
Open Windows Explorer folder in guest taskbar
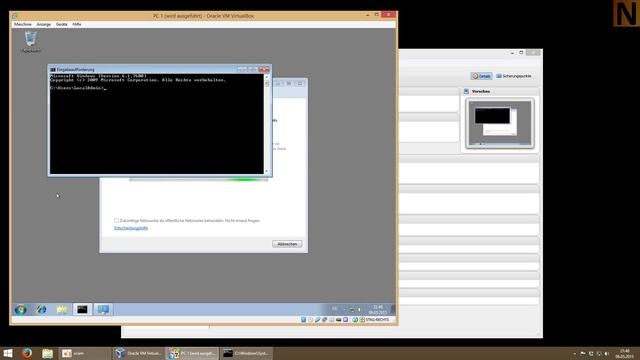(62, 310)
